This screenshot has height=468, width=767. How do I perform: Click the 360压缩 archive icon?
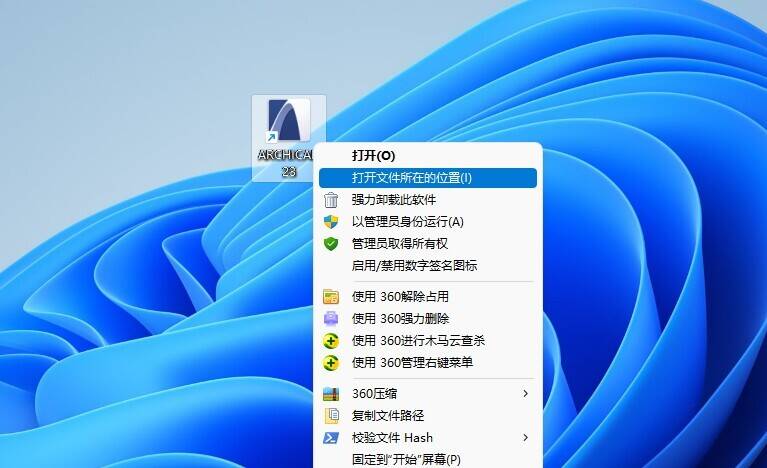(x=331, y=394)
